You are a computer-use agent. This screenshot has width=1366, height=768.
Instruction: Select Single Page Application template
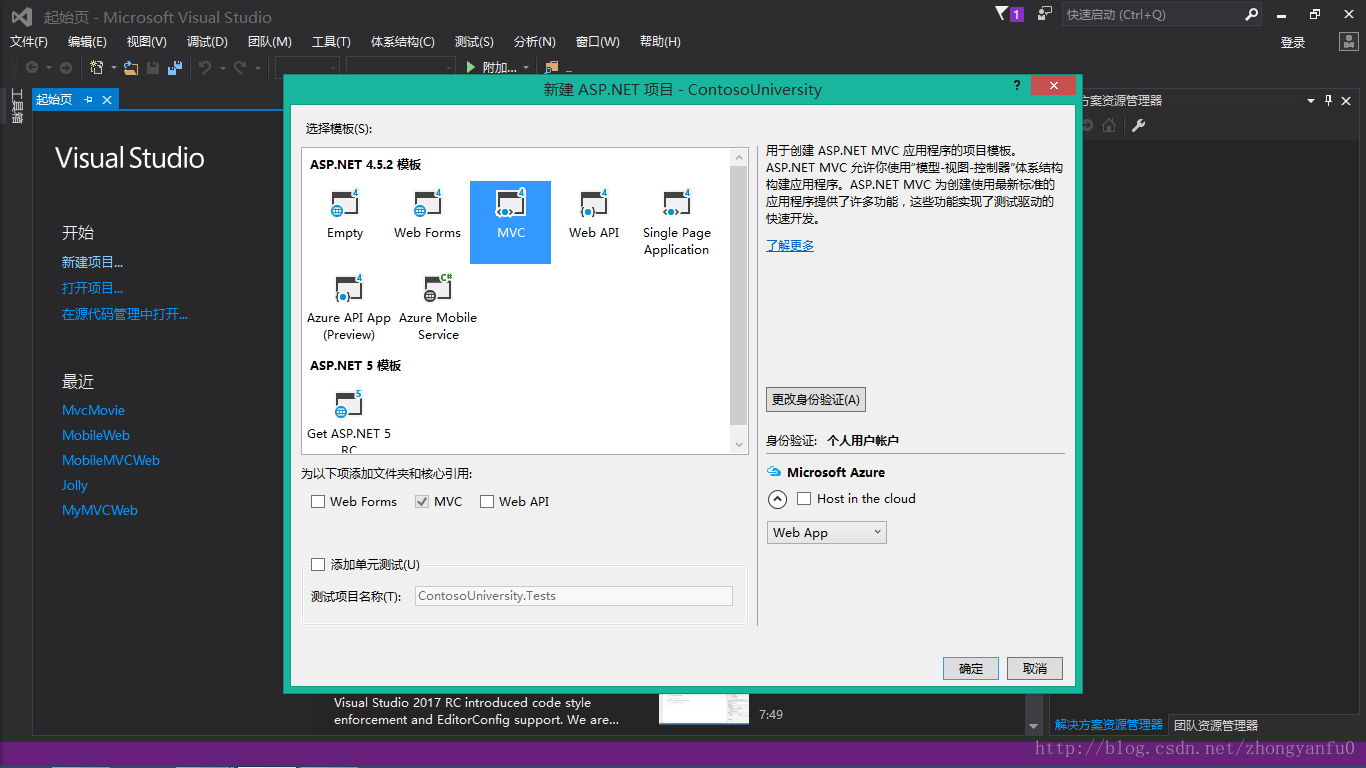677,223
